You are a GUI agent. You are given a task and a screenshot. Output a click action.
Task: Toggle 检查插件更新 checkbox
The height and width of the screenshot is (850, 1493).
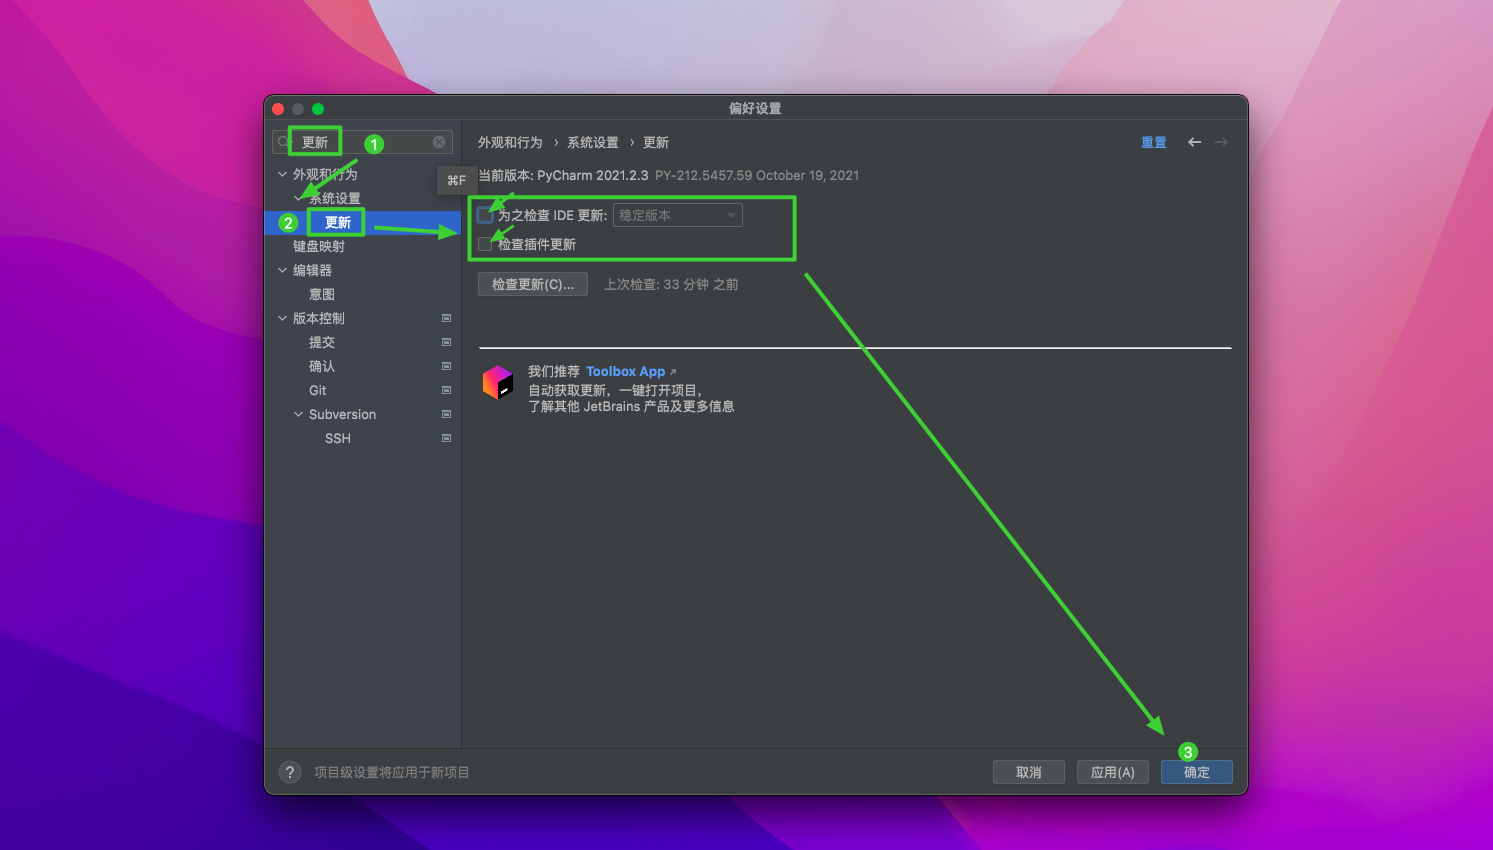click(x=485, y=244)
